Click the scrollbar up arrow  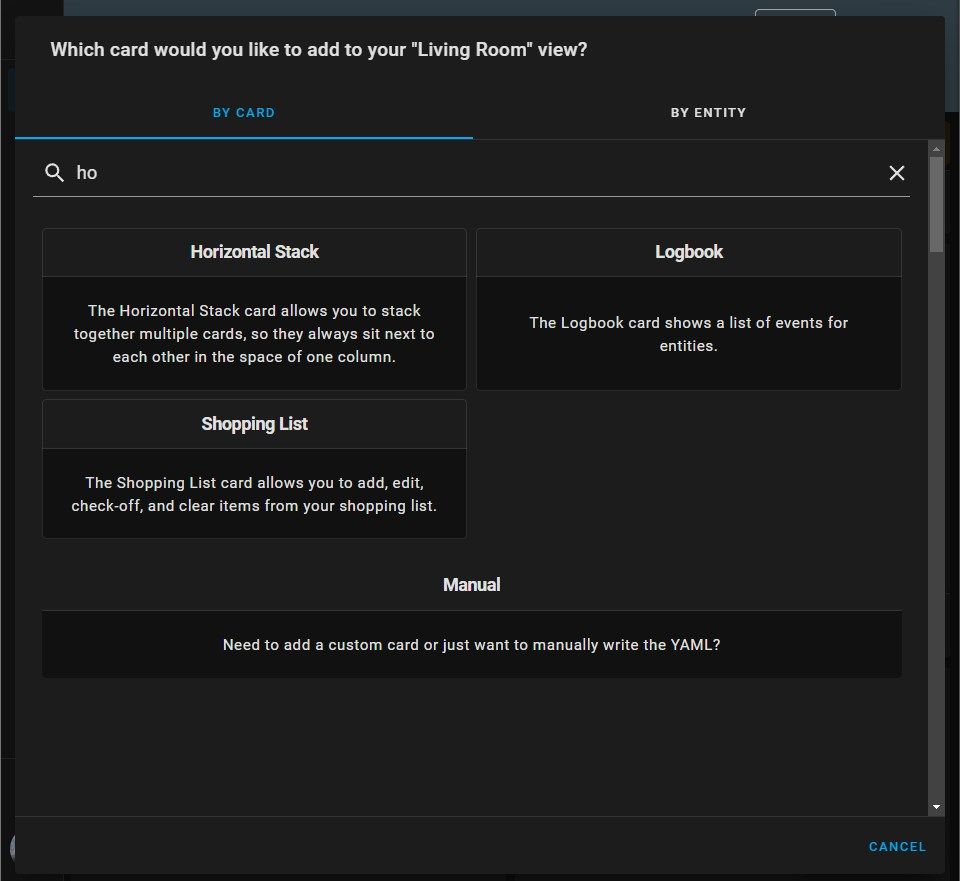tap(936, 149)
